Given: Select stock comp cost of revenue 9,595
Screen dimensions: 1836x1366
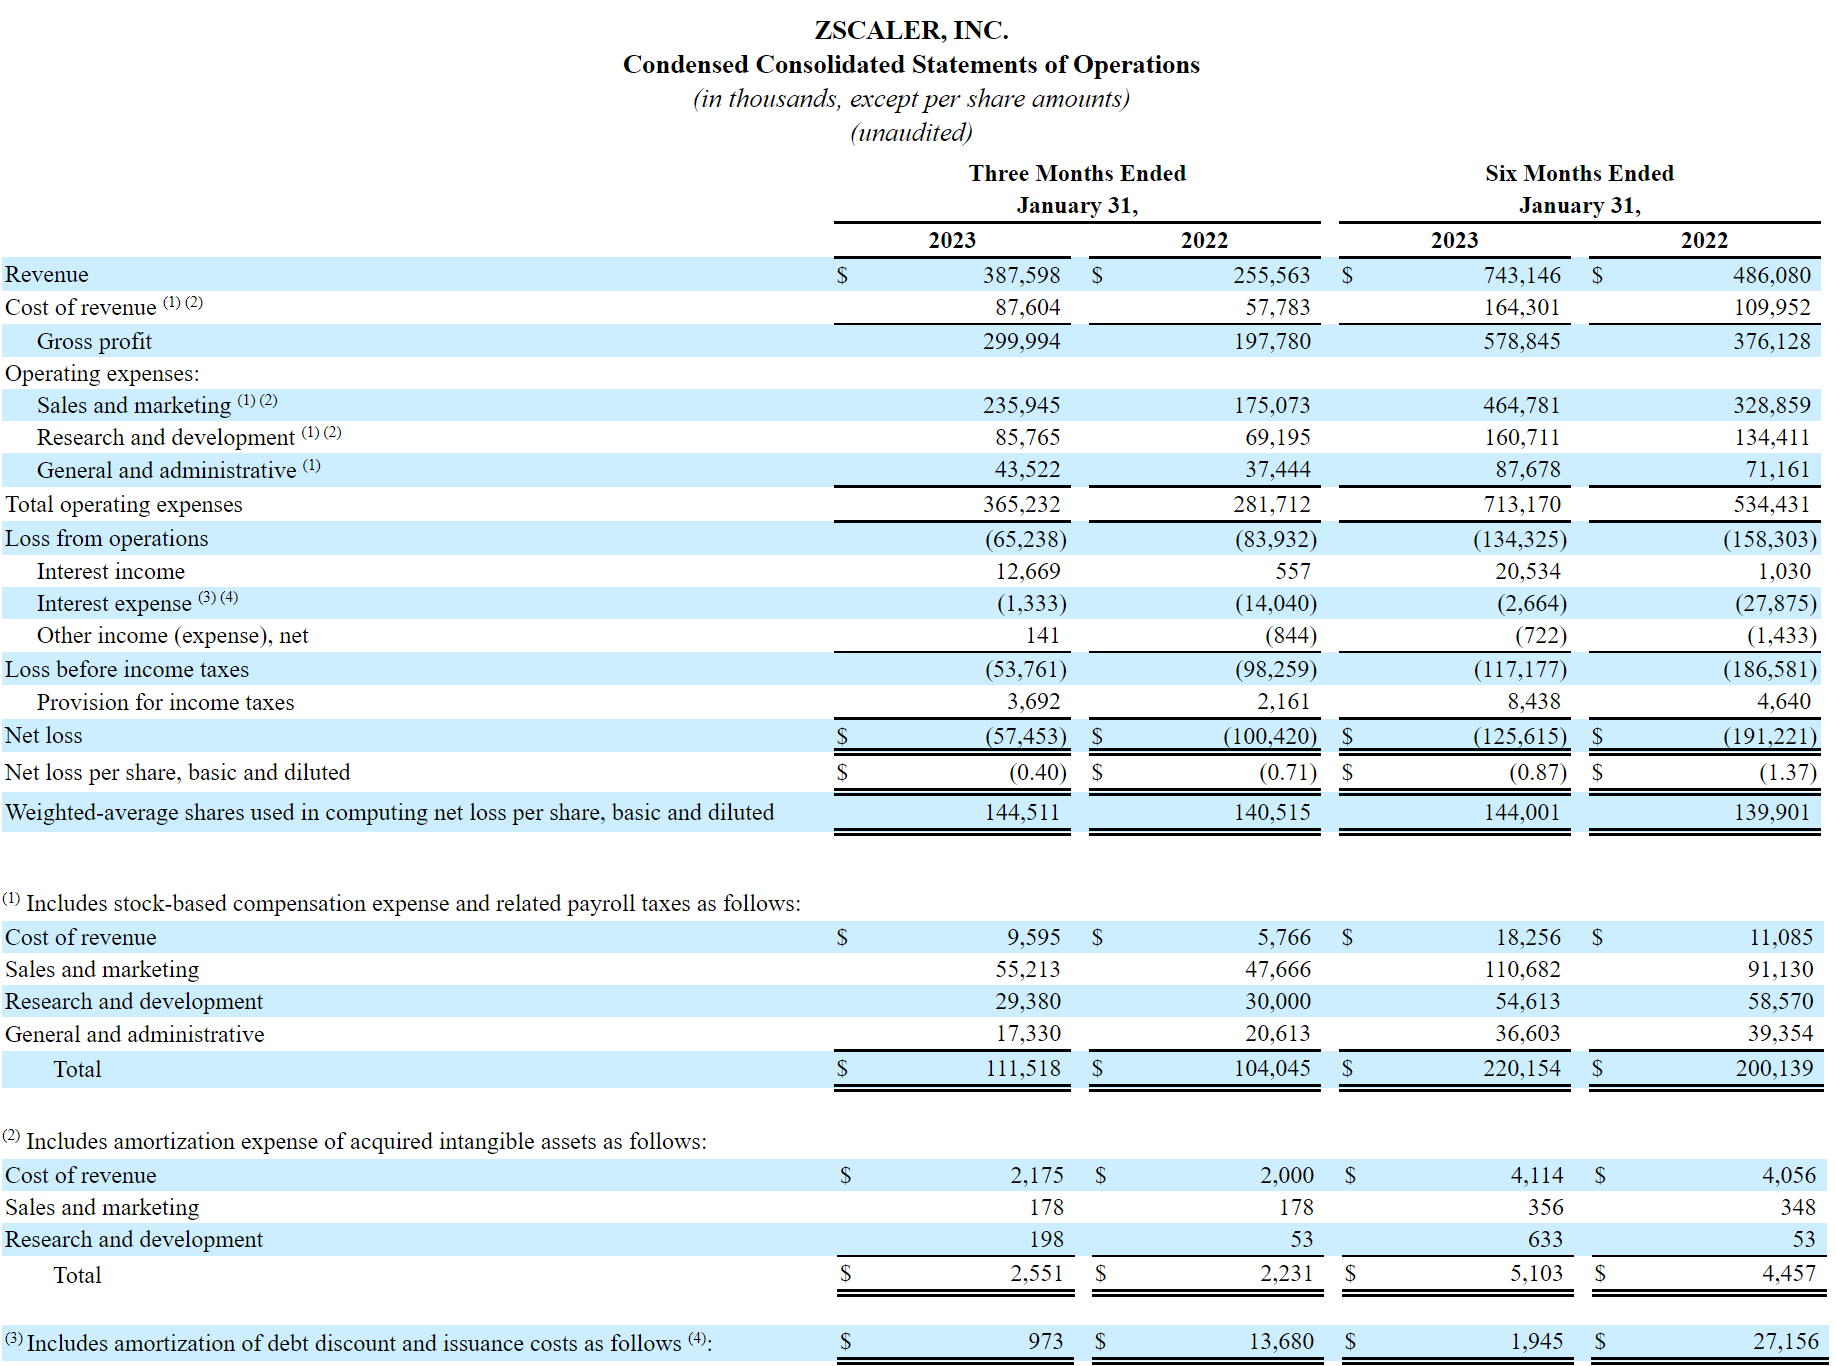Looking at the screenshot, I should pos(1033,937).
